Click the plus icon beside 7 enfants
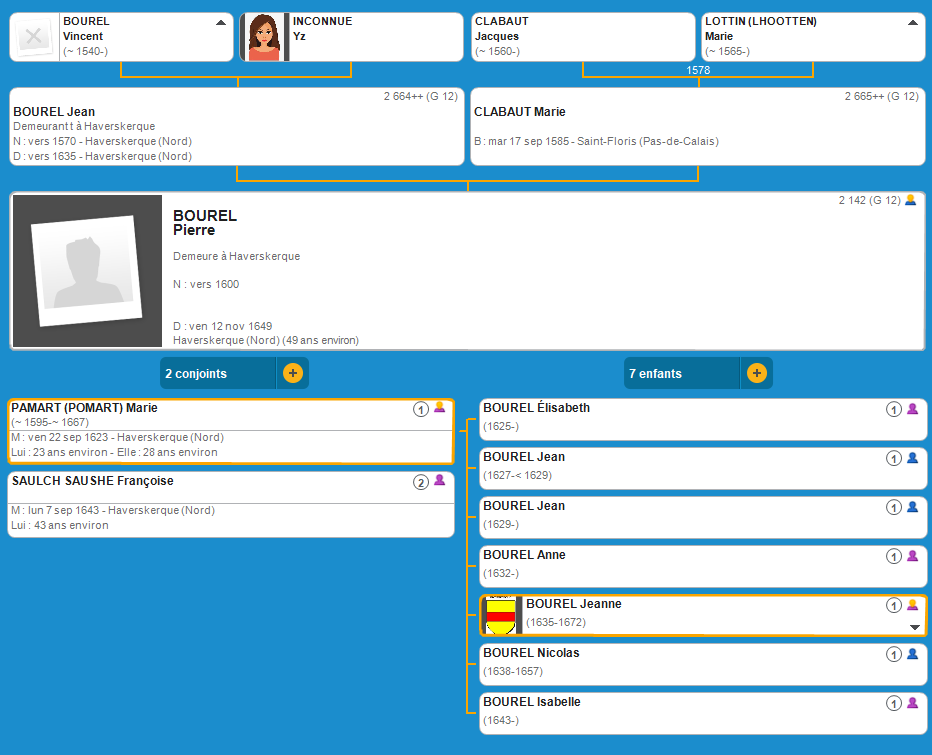Viewport: 932px width, 755px height. pyautogui.click(x=756, y=373)
